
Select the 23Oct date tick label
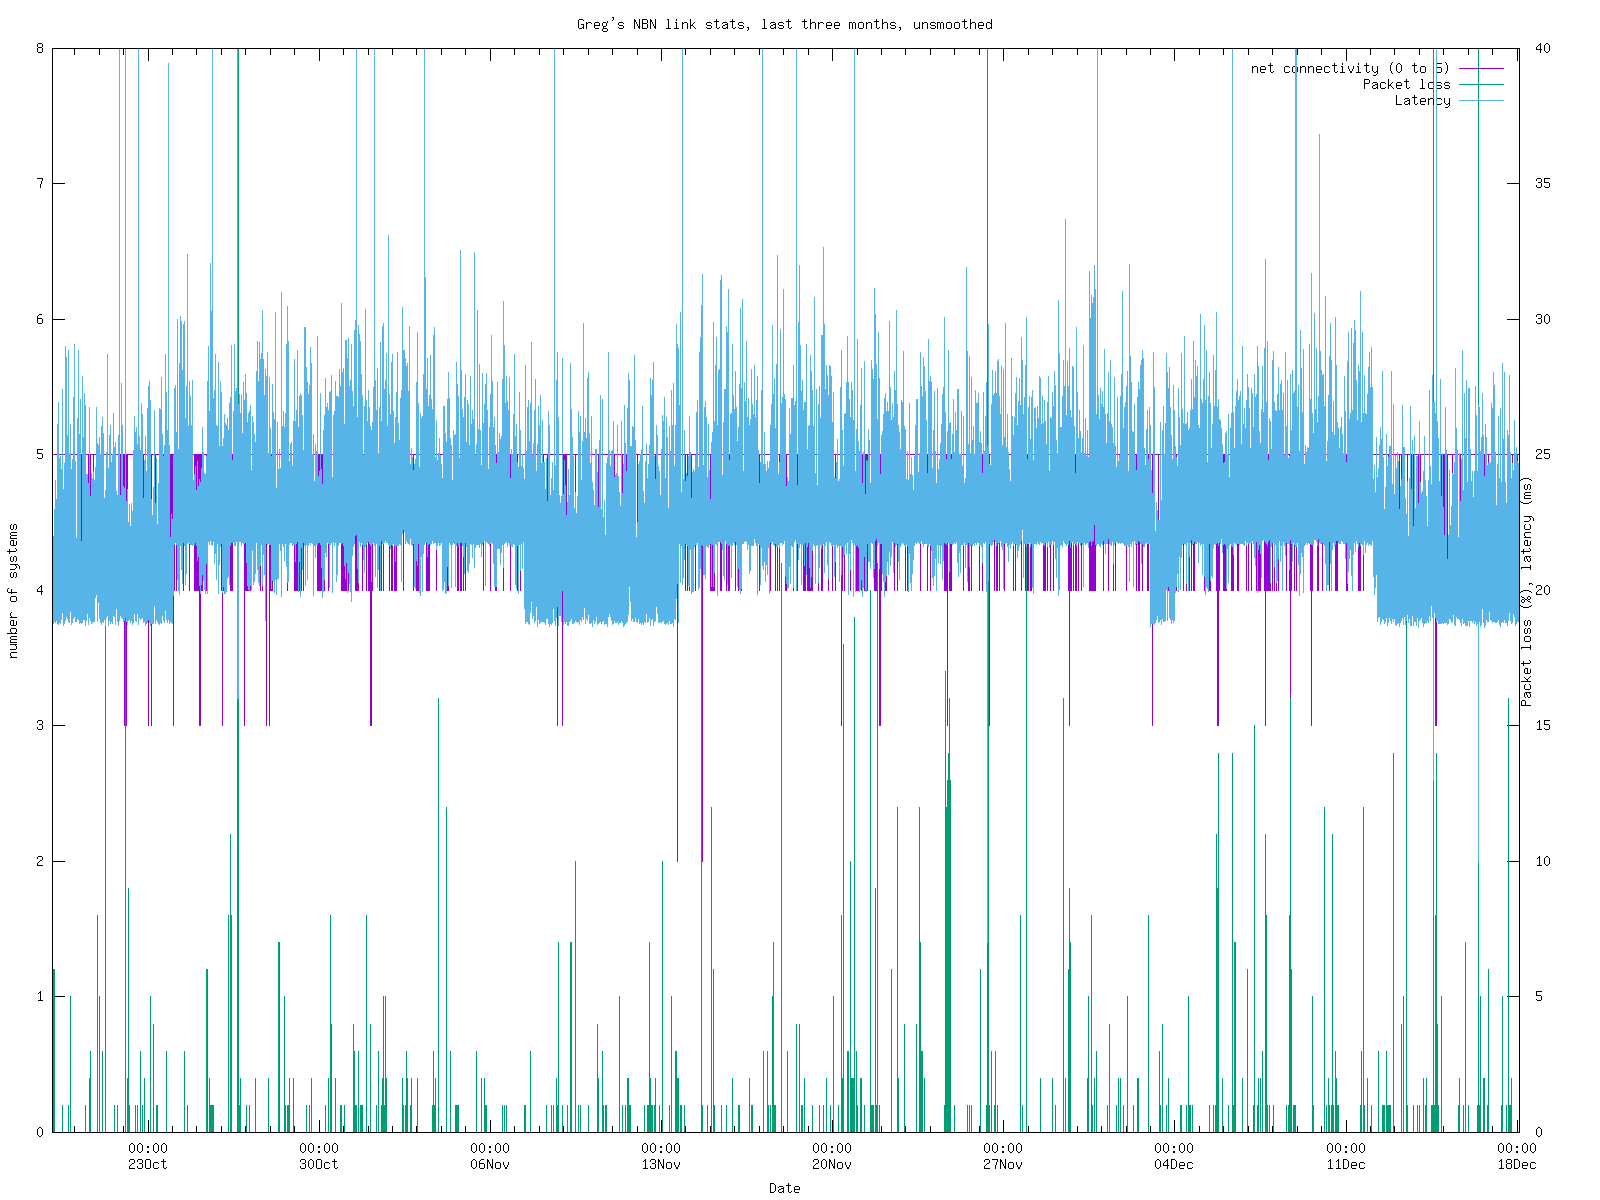147,1164
